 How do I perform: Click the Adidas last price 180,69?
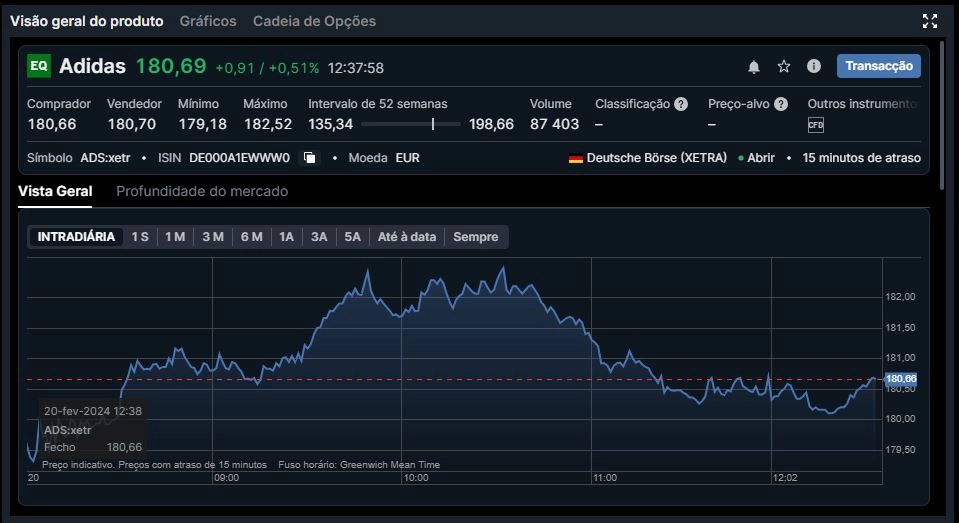171,66
